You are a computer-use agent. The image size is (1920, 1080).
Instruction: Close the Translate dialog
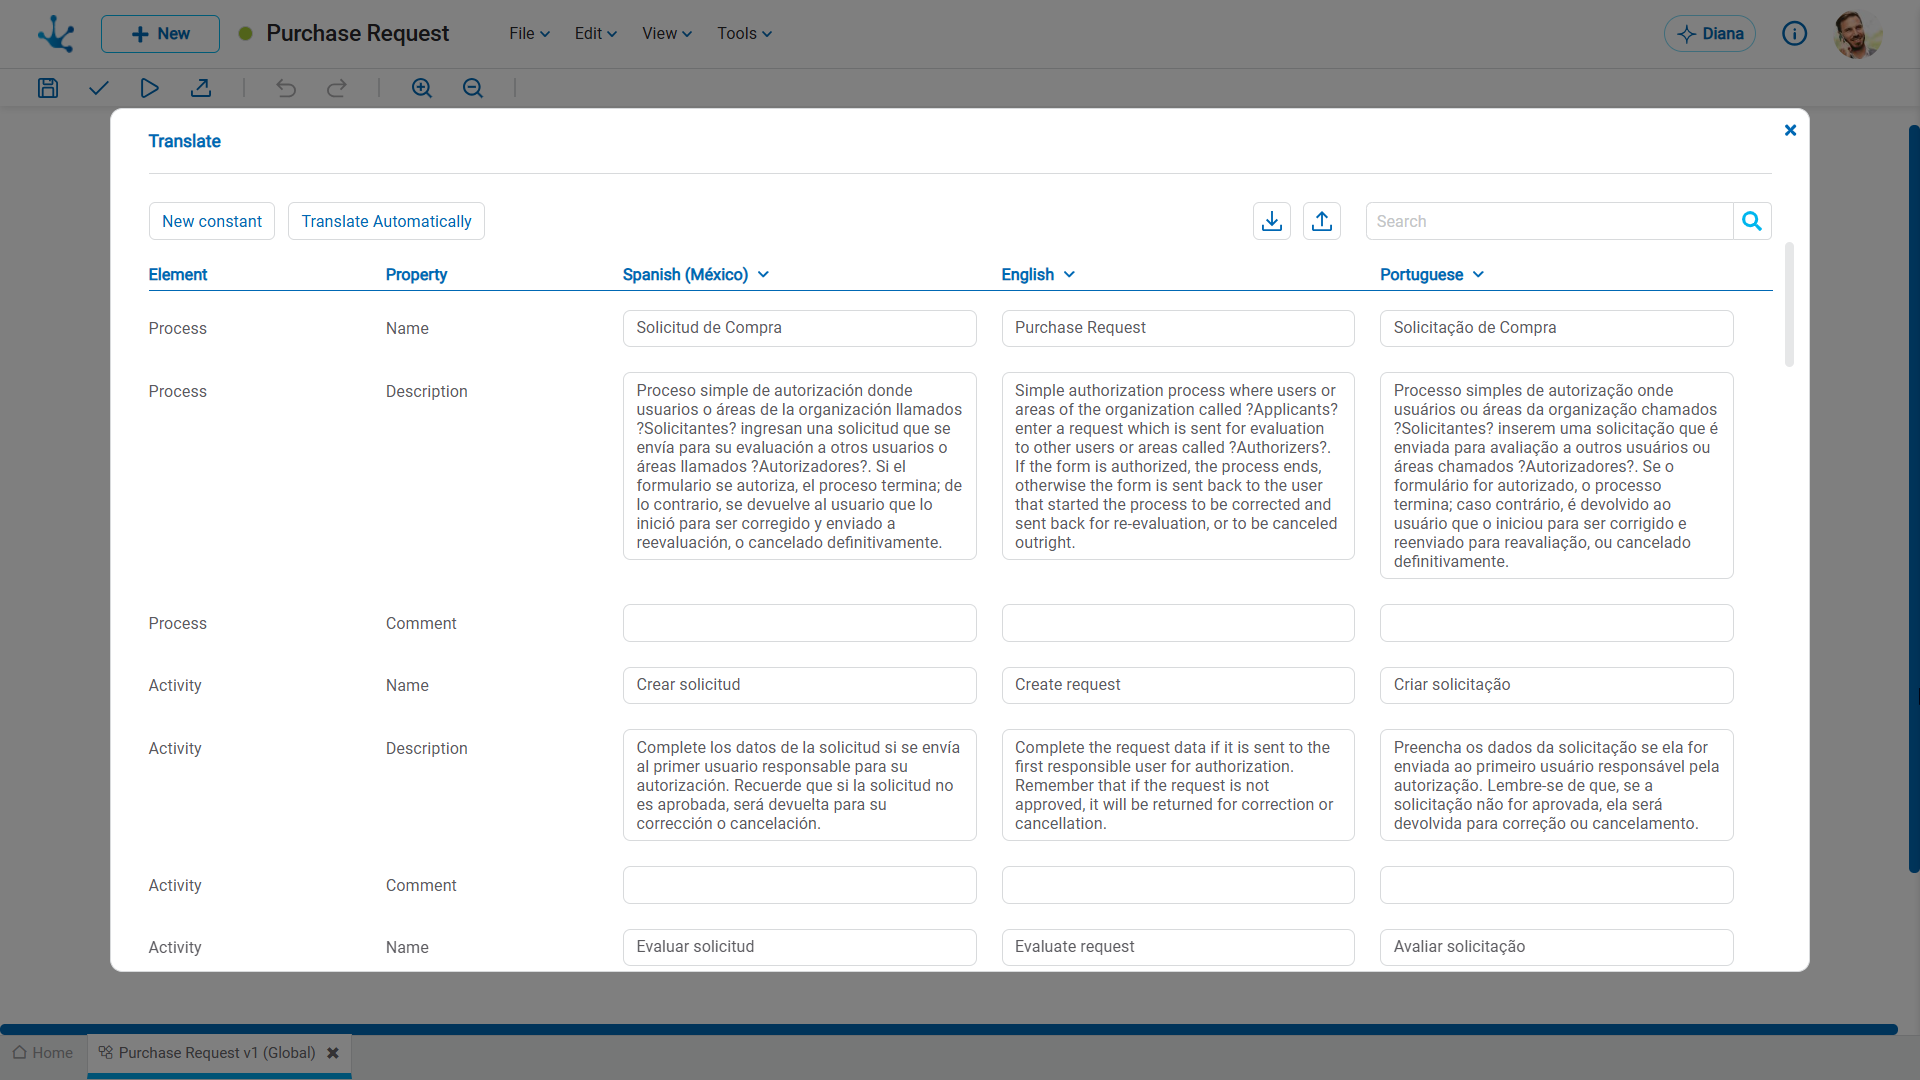pos(1790,130)
